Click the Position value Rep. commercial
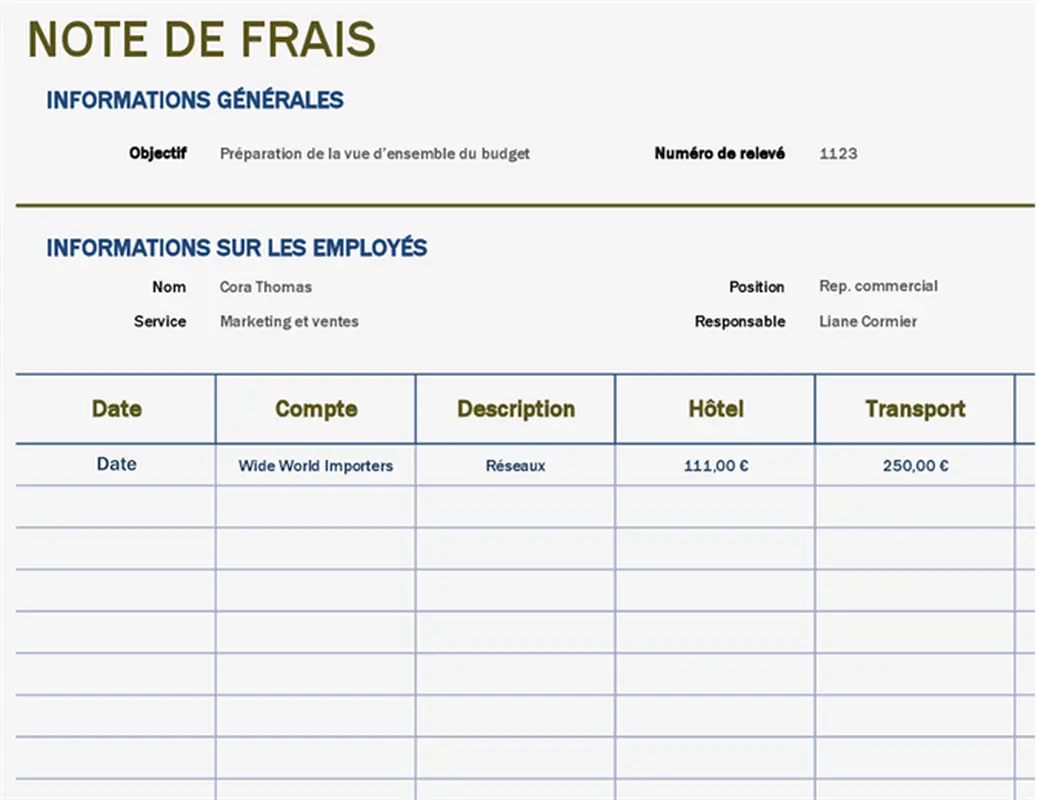Viewport: 1038px width, 800px height. point(878,286)
